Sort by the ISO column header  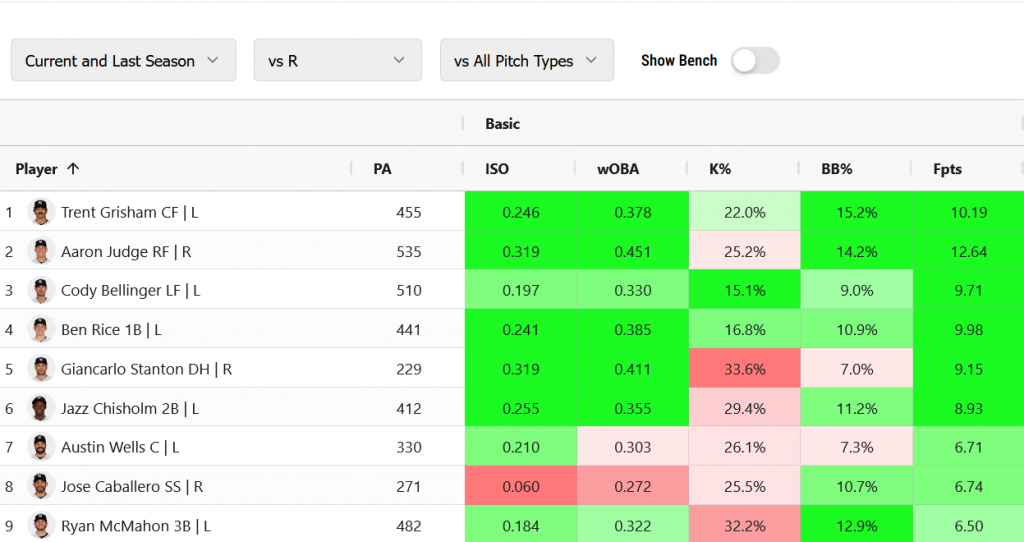click(497, 169)
